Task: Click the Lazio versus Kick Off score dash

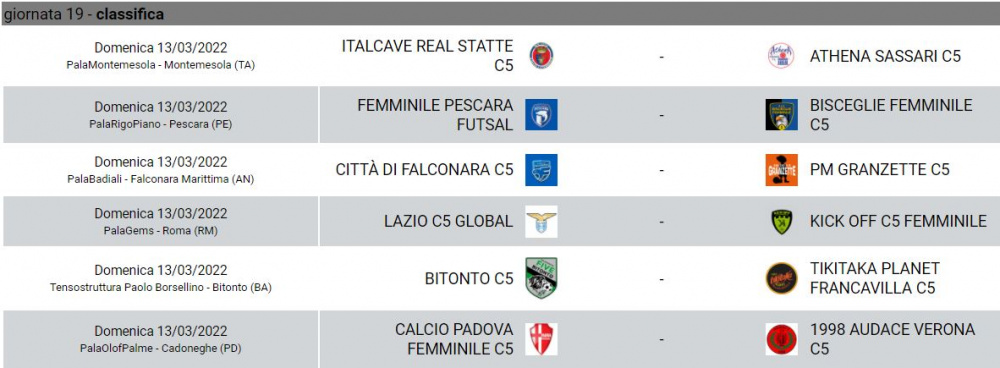Action: point(661,222)
